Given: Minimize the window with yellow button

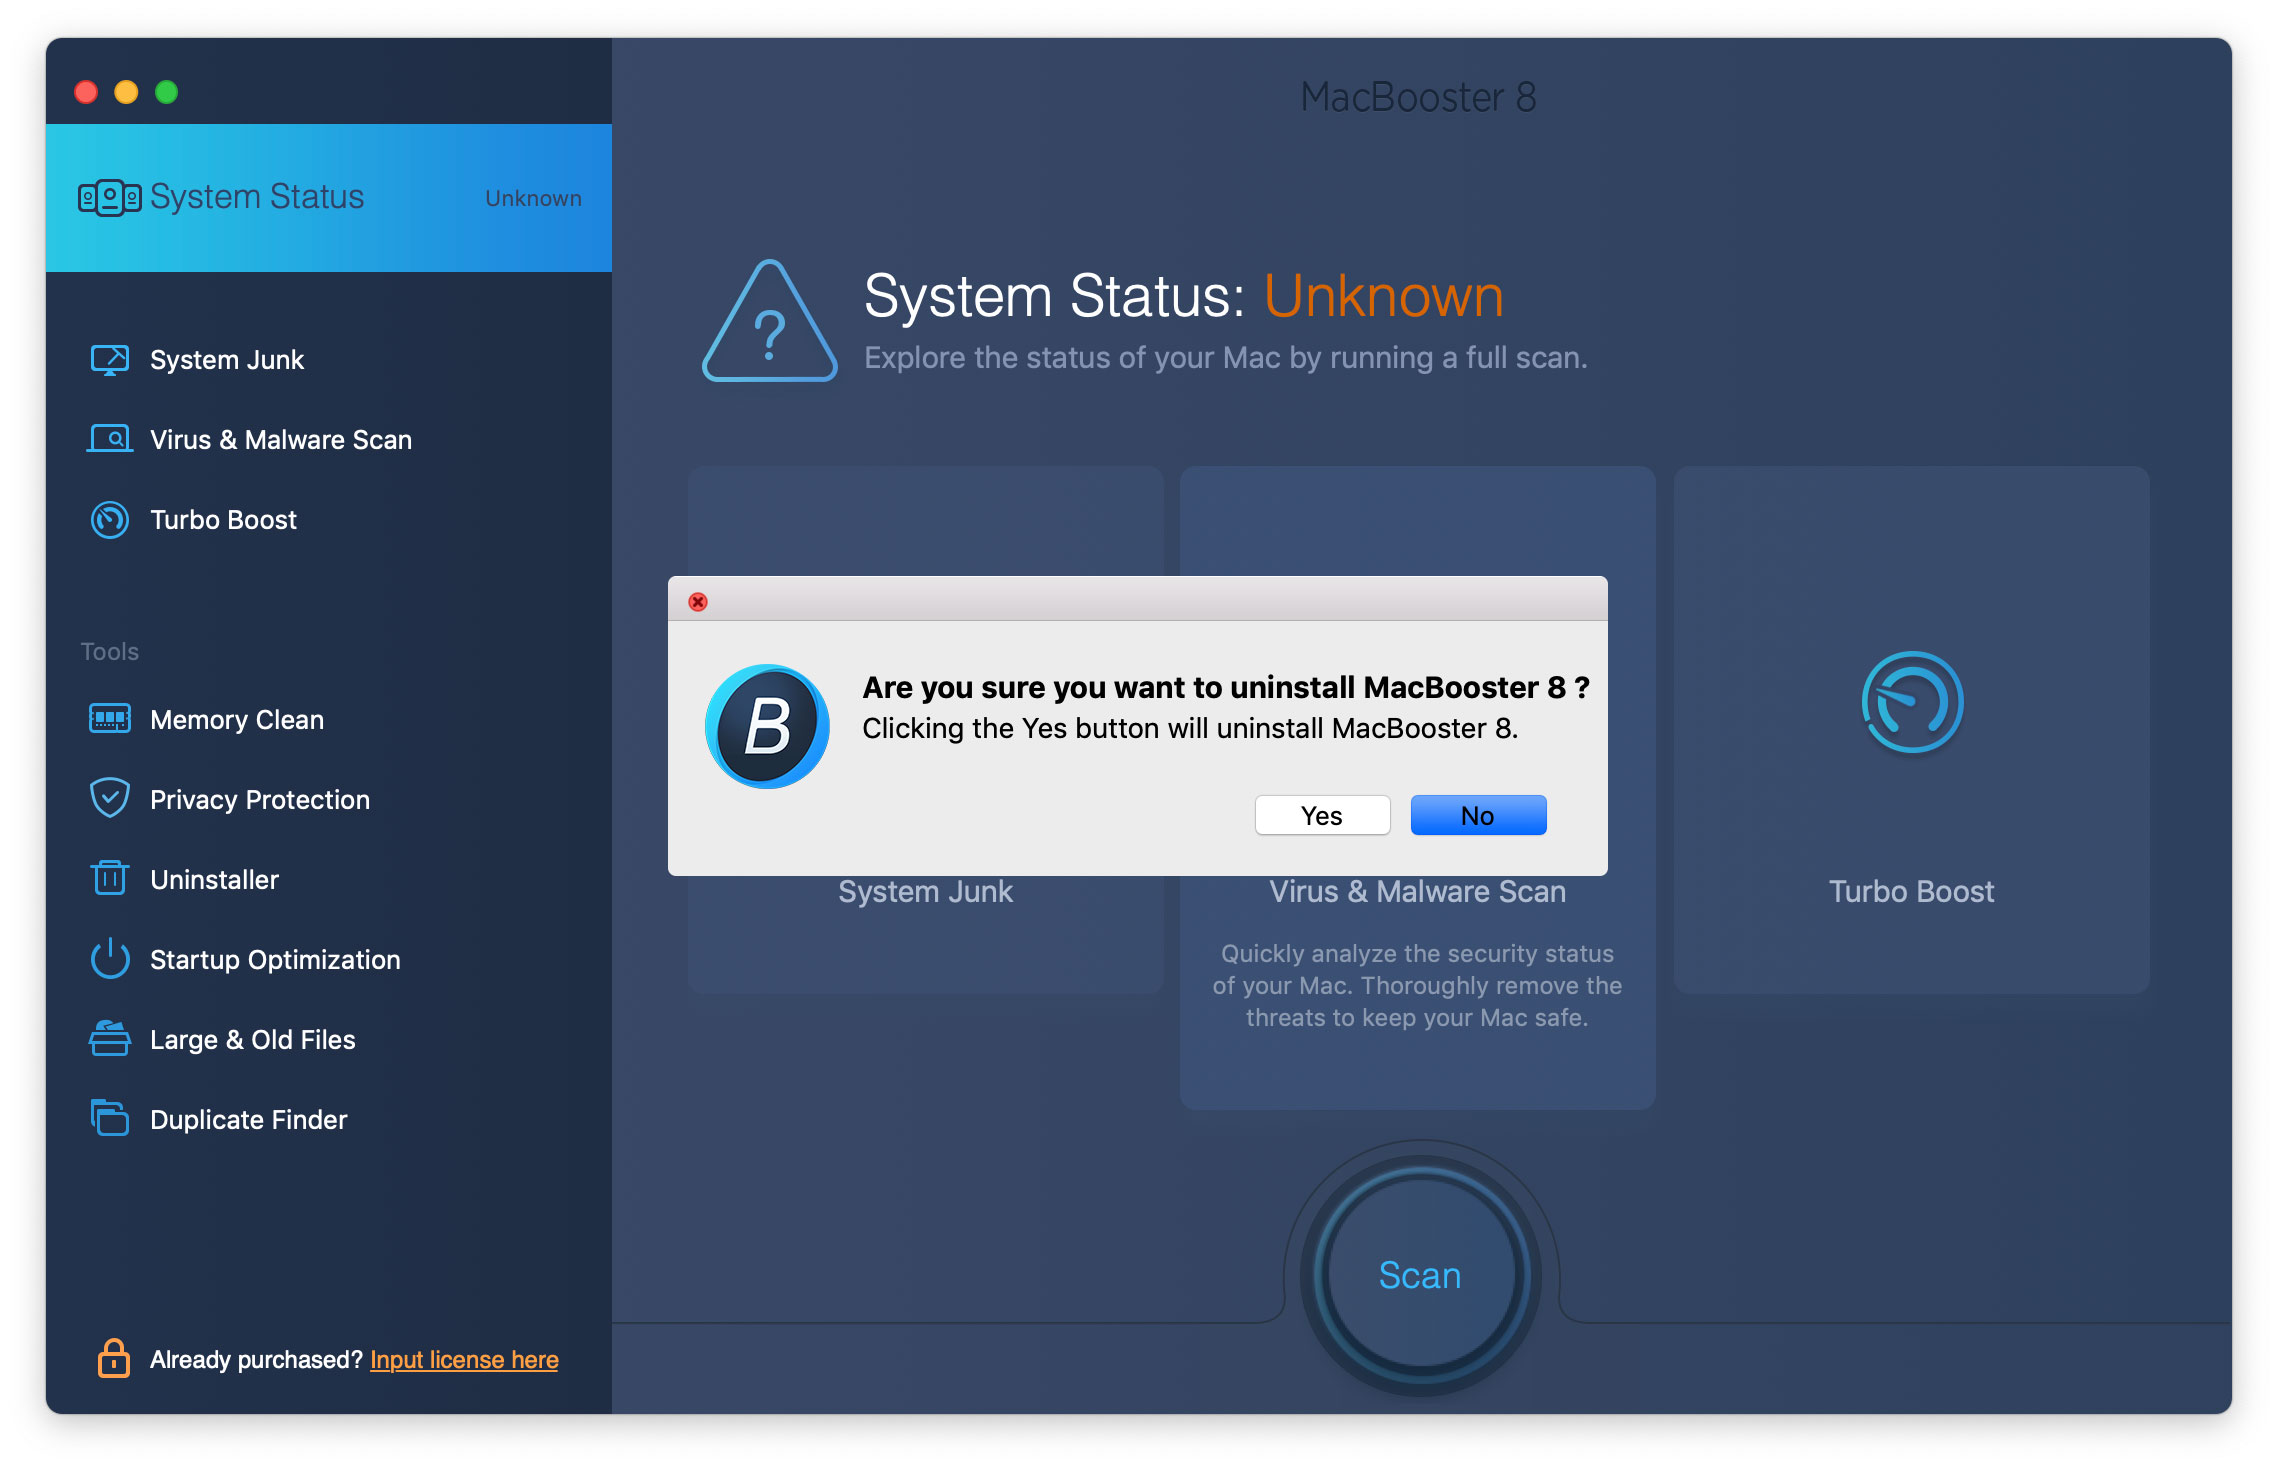Looking at the screenshot, I should coord(126,92).
